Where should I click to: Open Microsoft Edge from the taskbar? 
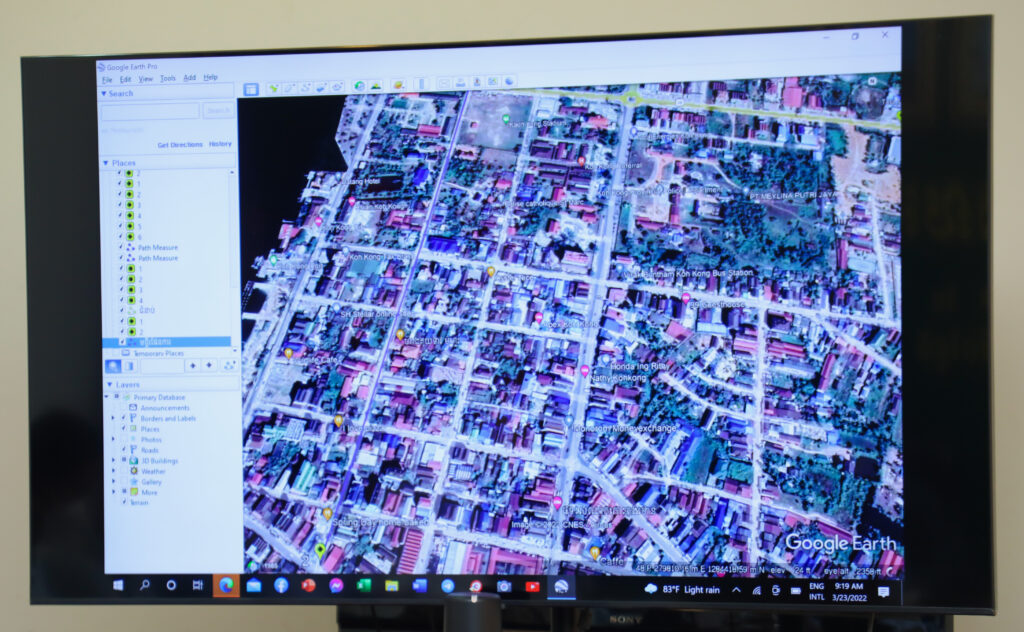(226, 586)
